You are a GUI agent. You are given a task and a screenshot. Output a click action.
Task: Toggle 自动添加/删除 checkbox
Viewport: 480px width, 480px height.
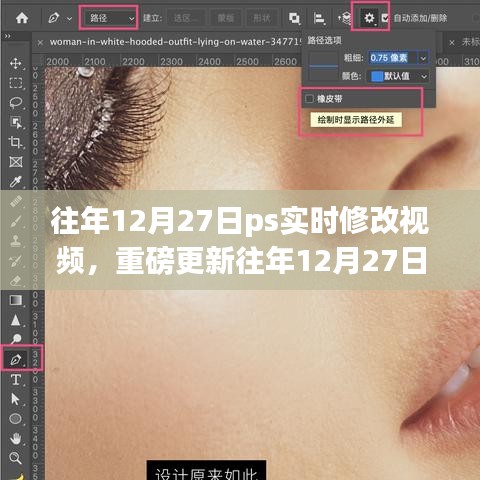[385, 18]
